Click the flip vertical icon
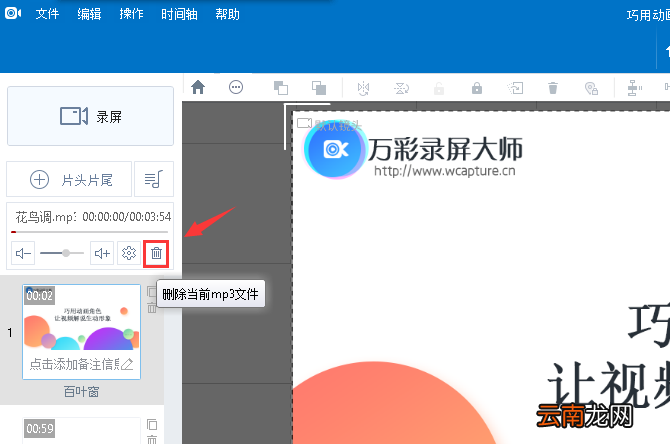 pyautogui.click(x=401, y=88)
